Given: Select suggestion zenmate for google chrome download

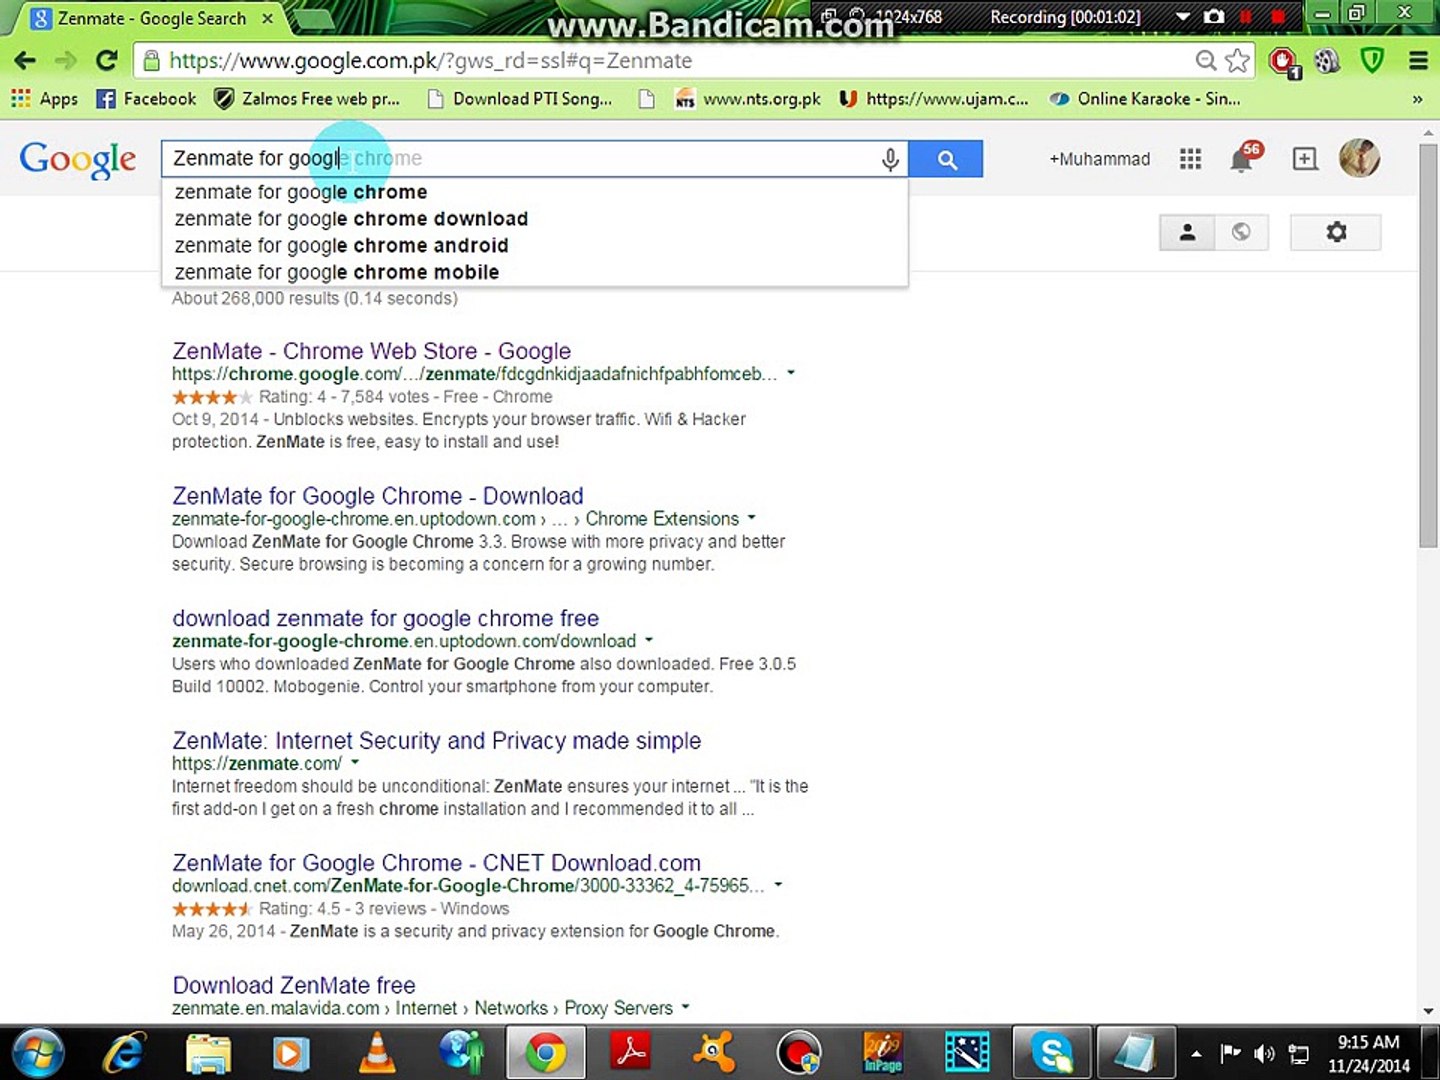Looking at the screenshot, I should [x=351, y=218].
